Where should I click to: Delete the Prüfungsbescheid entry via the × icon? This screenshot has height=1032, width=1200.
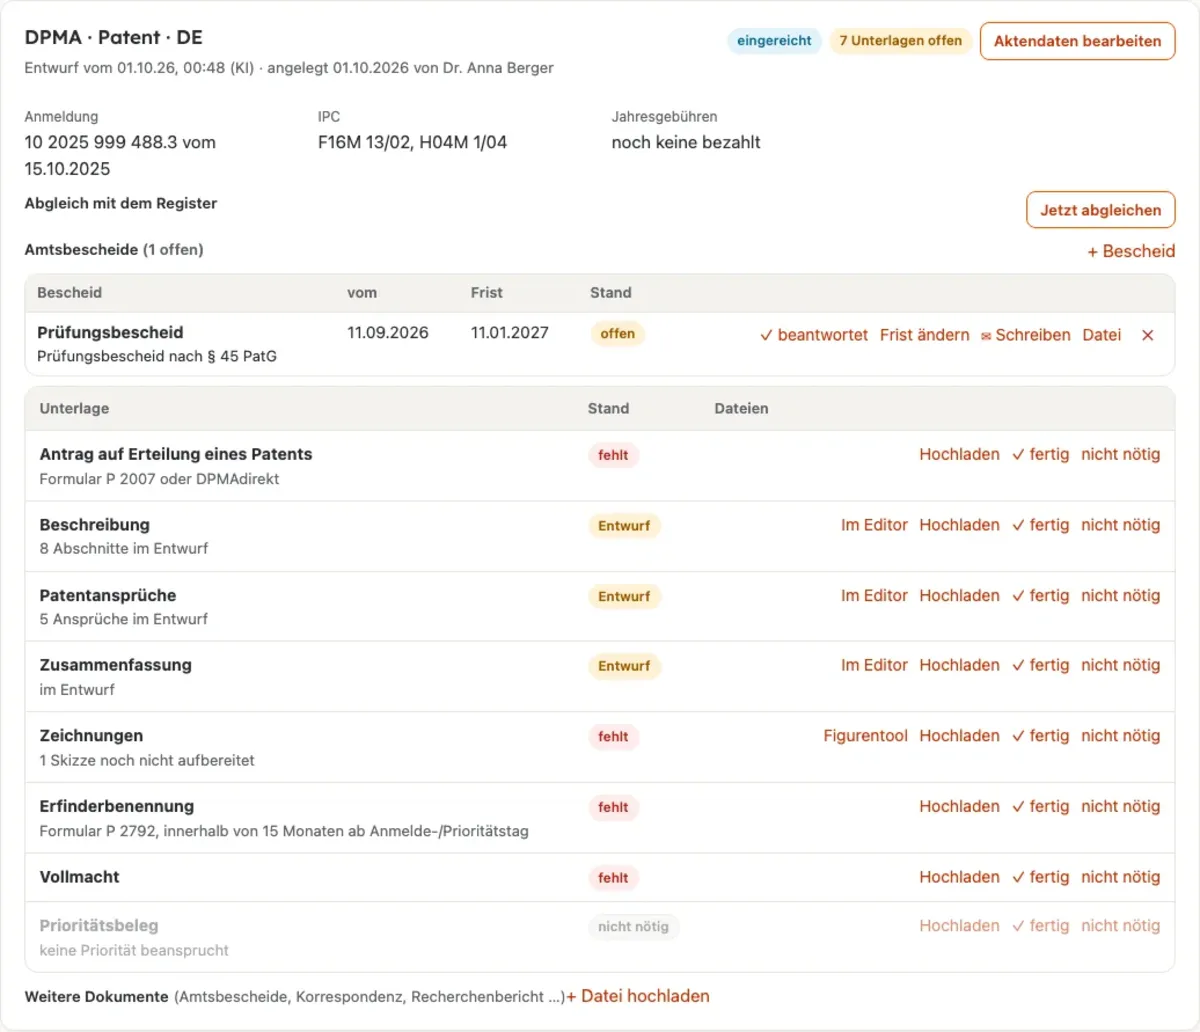(1148, 335)
